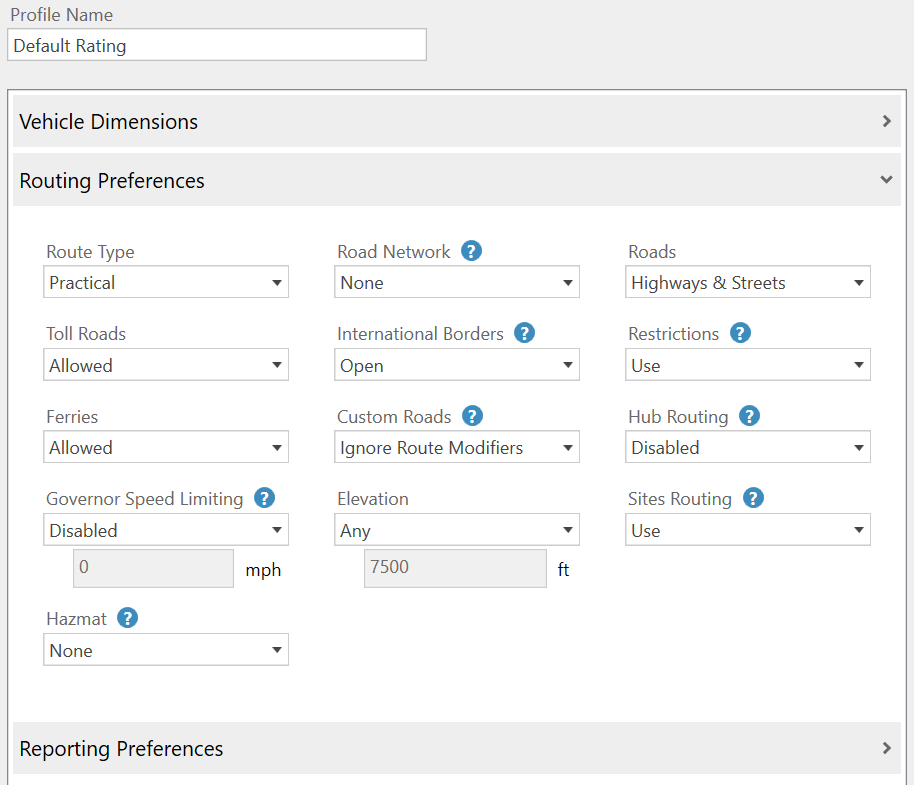
Task: Open help for Sites Routing
Action: pyautogui.click(x=753, y=498)
